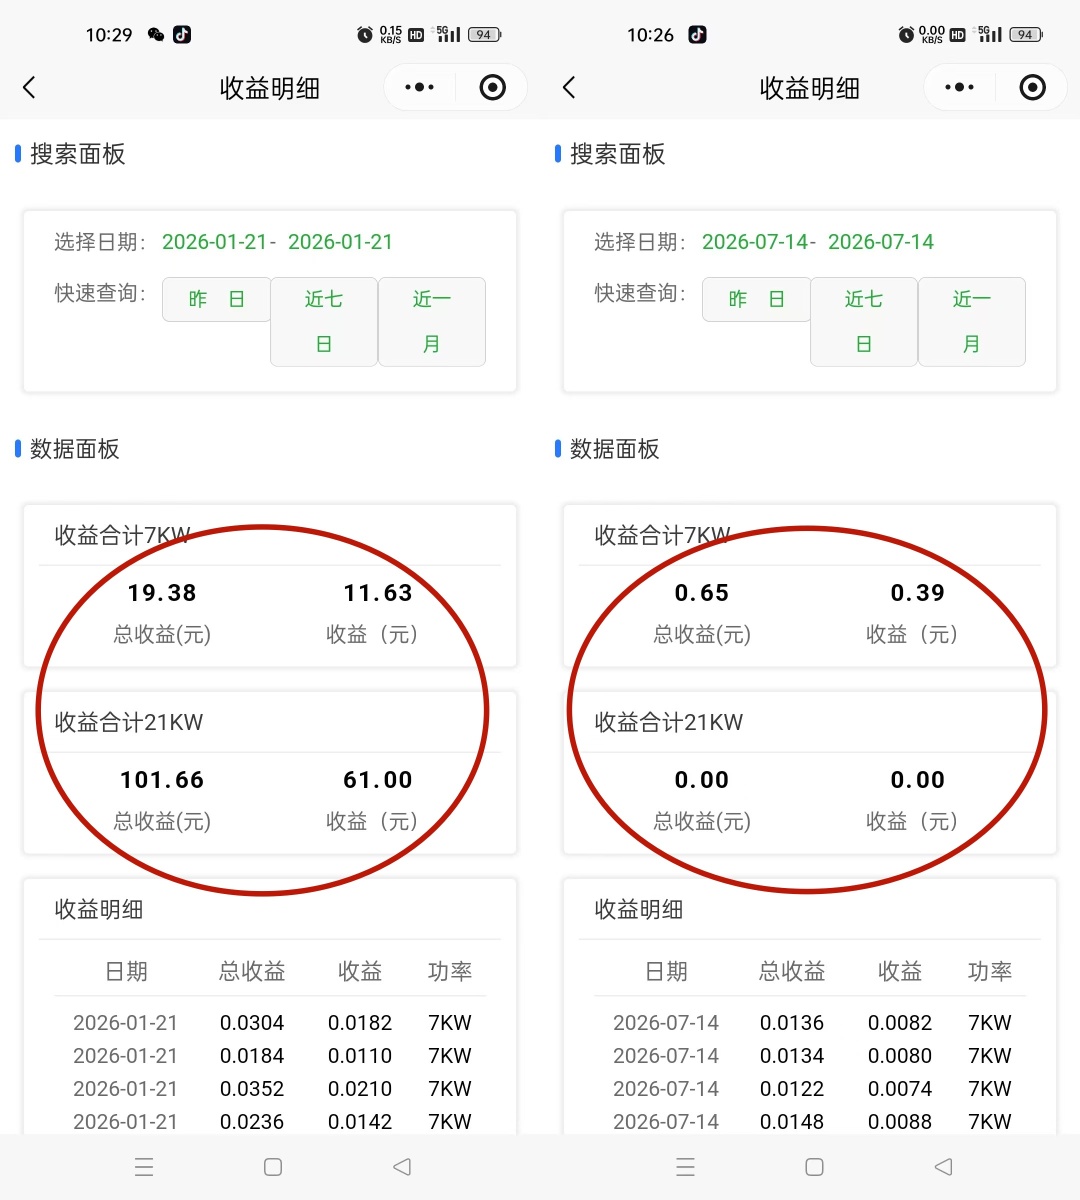Viewport: 1080px width, 1200px height.
Task: Tap the 0.39 income value
Action: [x=918, y=593]
